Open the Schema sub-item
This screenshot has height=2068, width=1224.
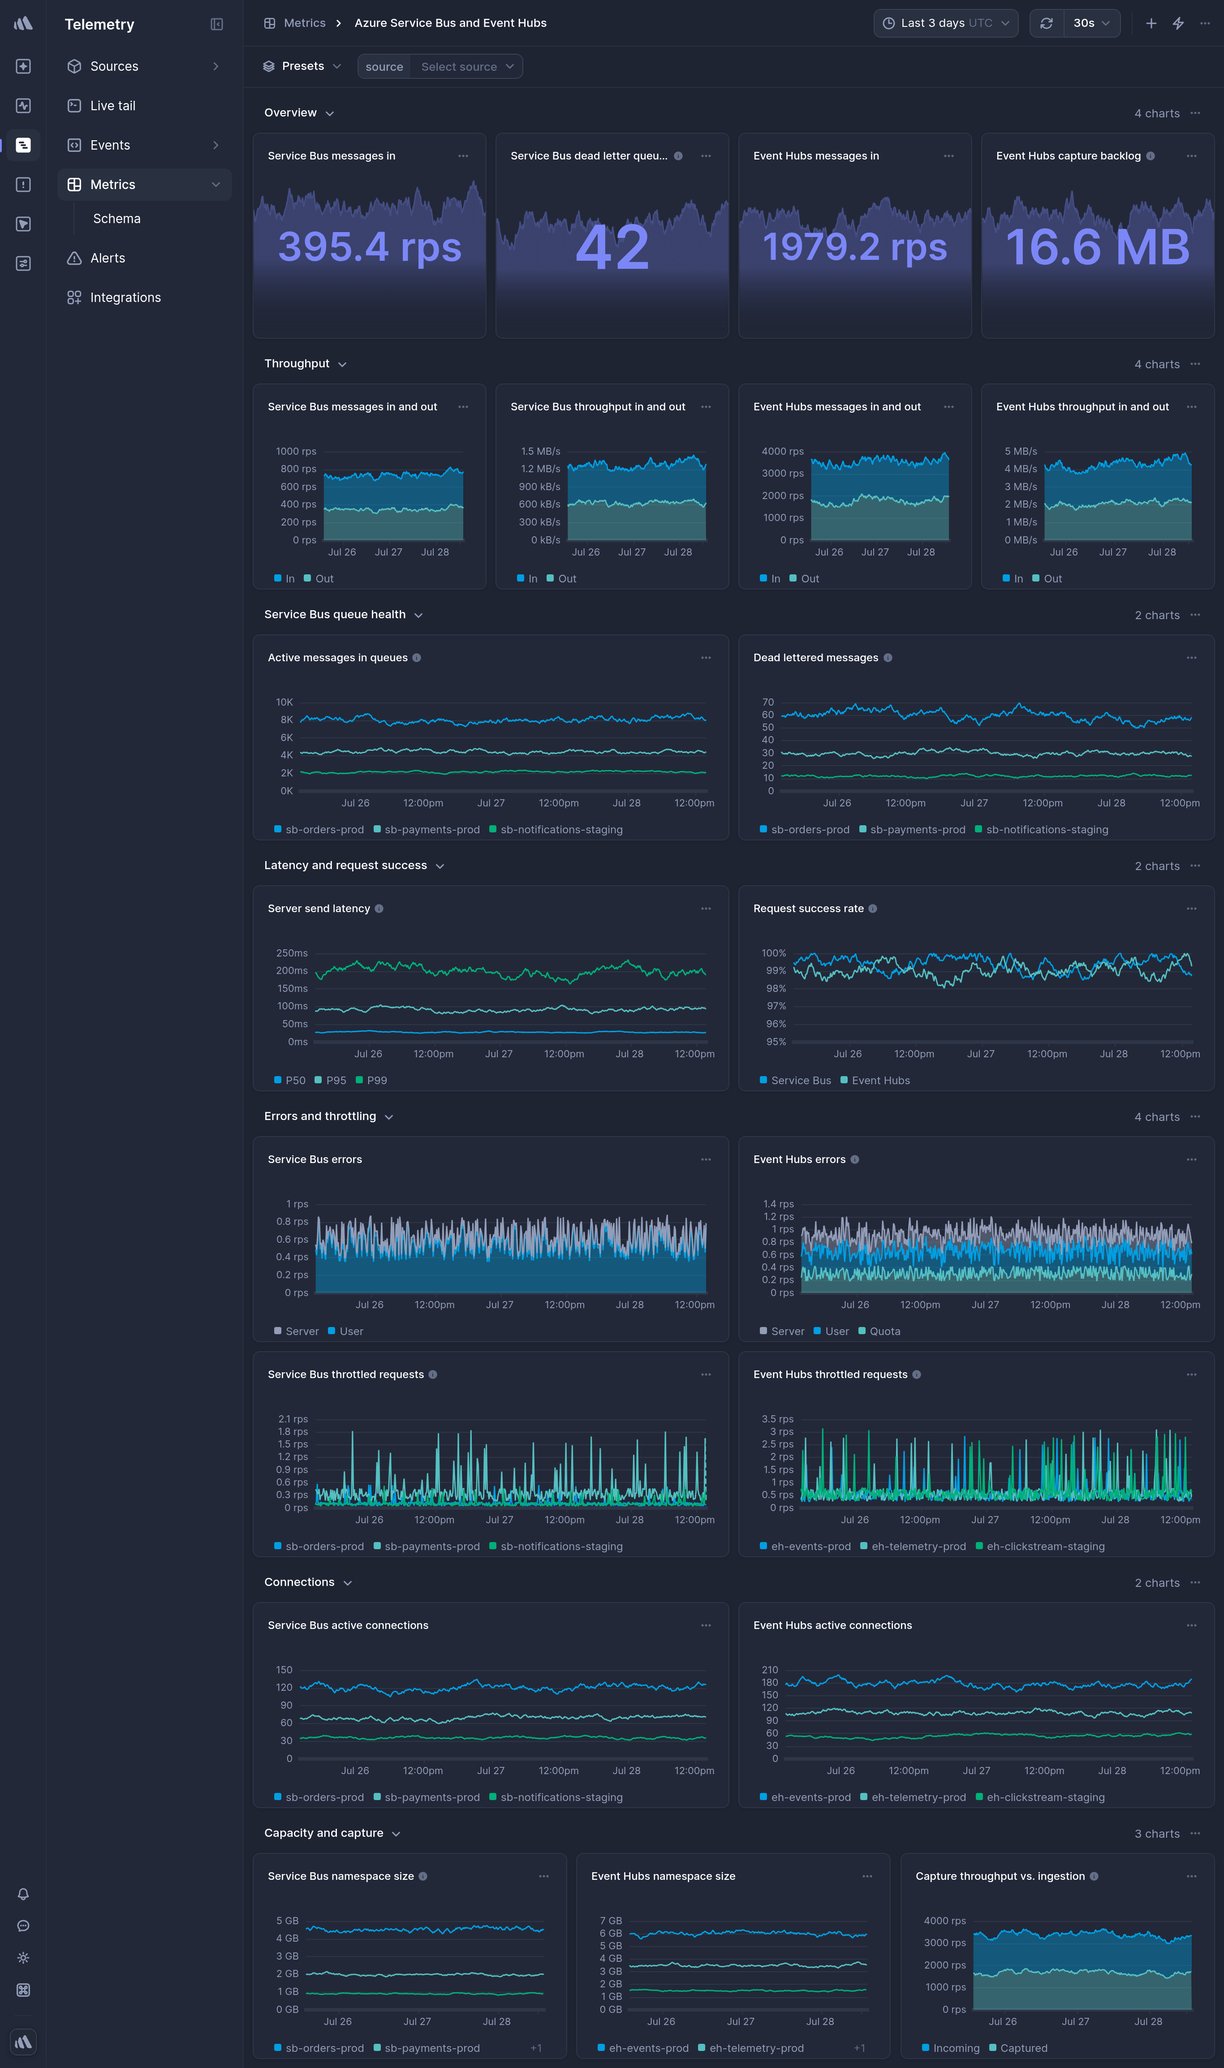pyautogui.click(x=117, y=219)
